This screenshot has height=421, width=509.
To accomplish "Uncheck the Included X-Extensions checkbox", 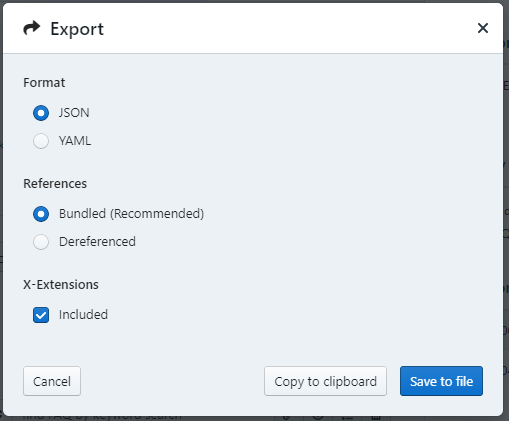I will pos(41,315).
